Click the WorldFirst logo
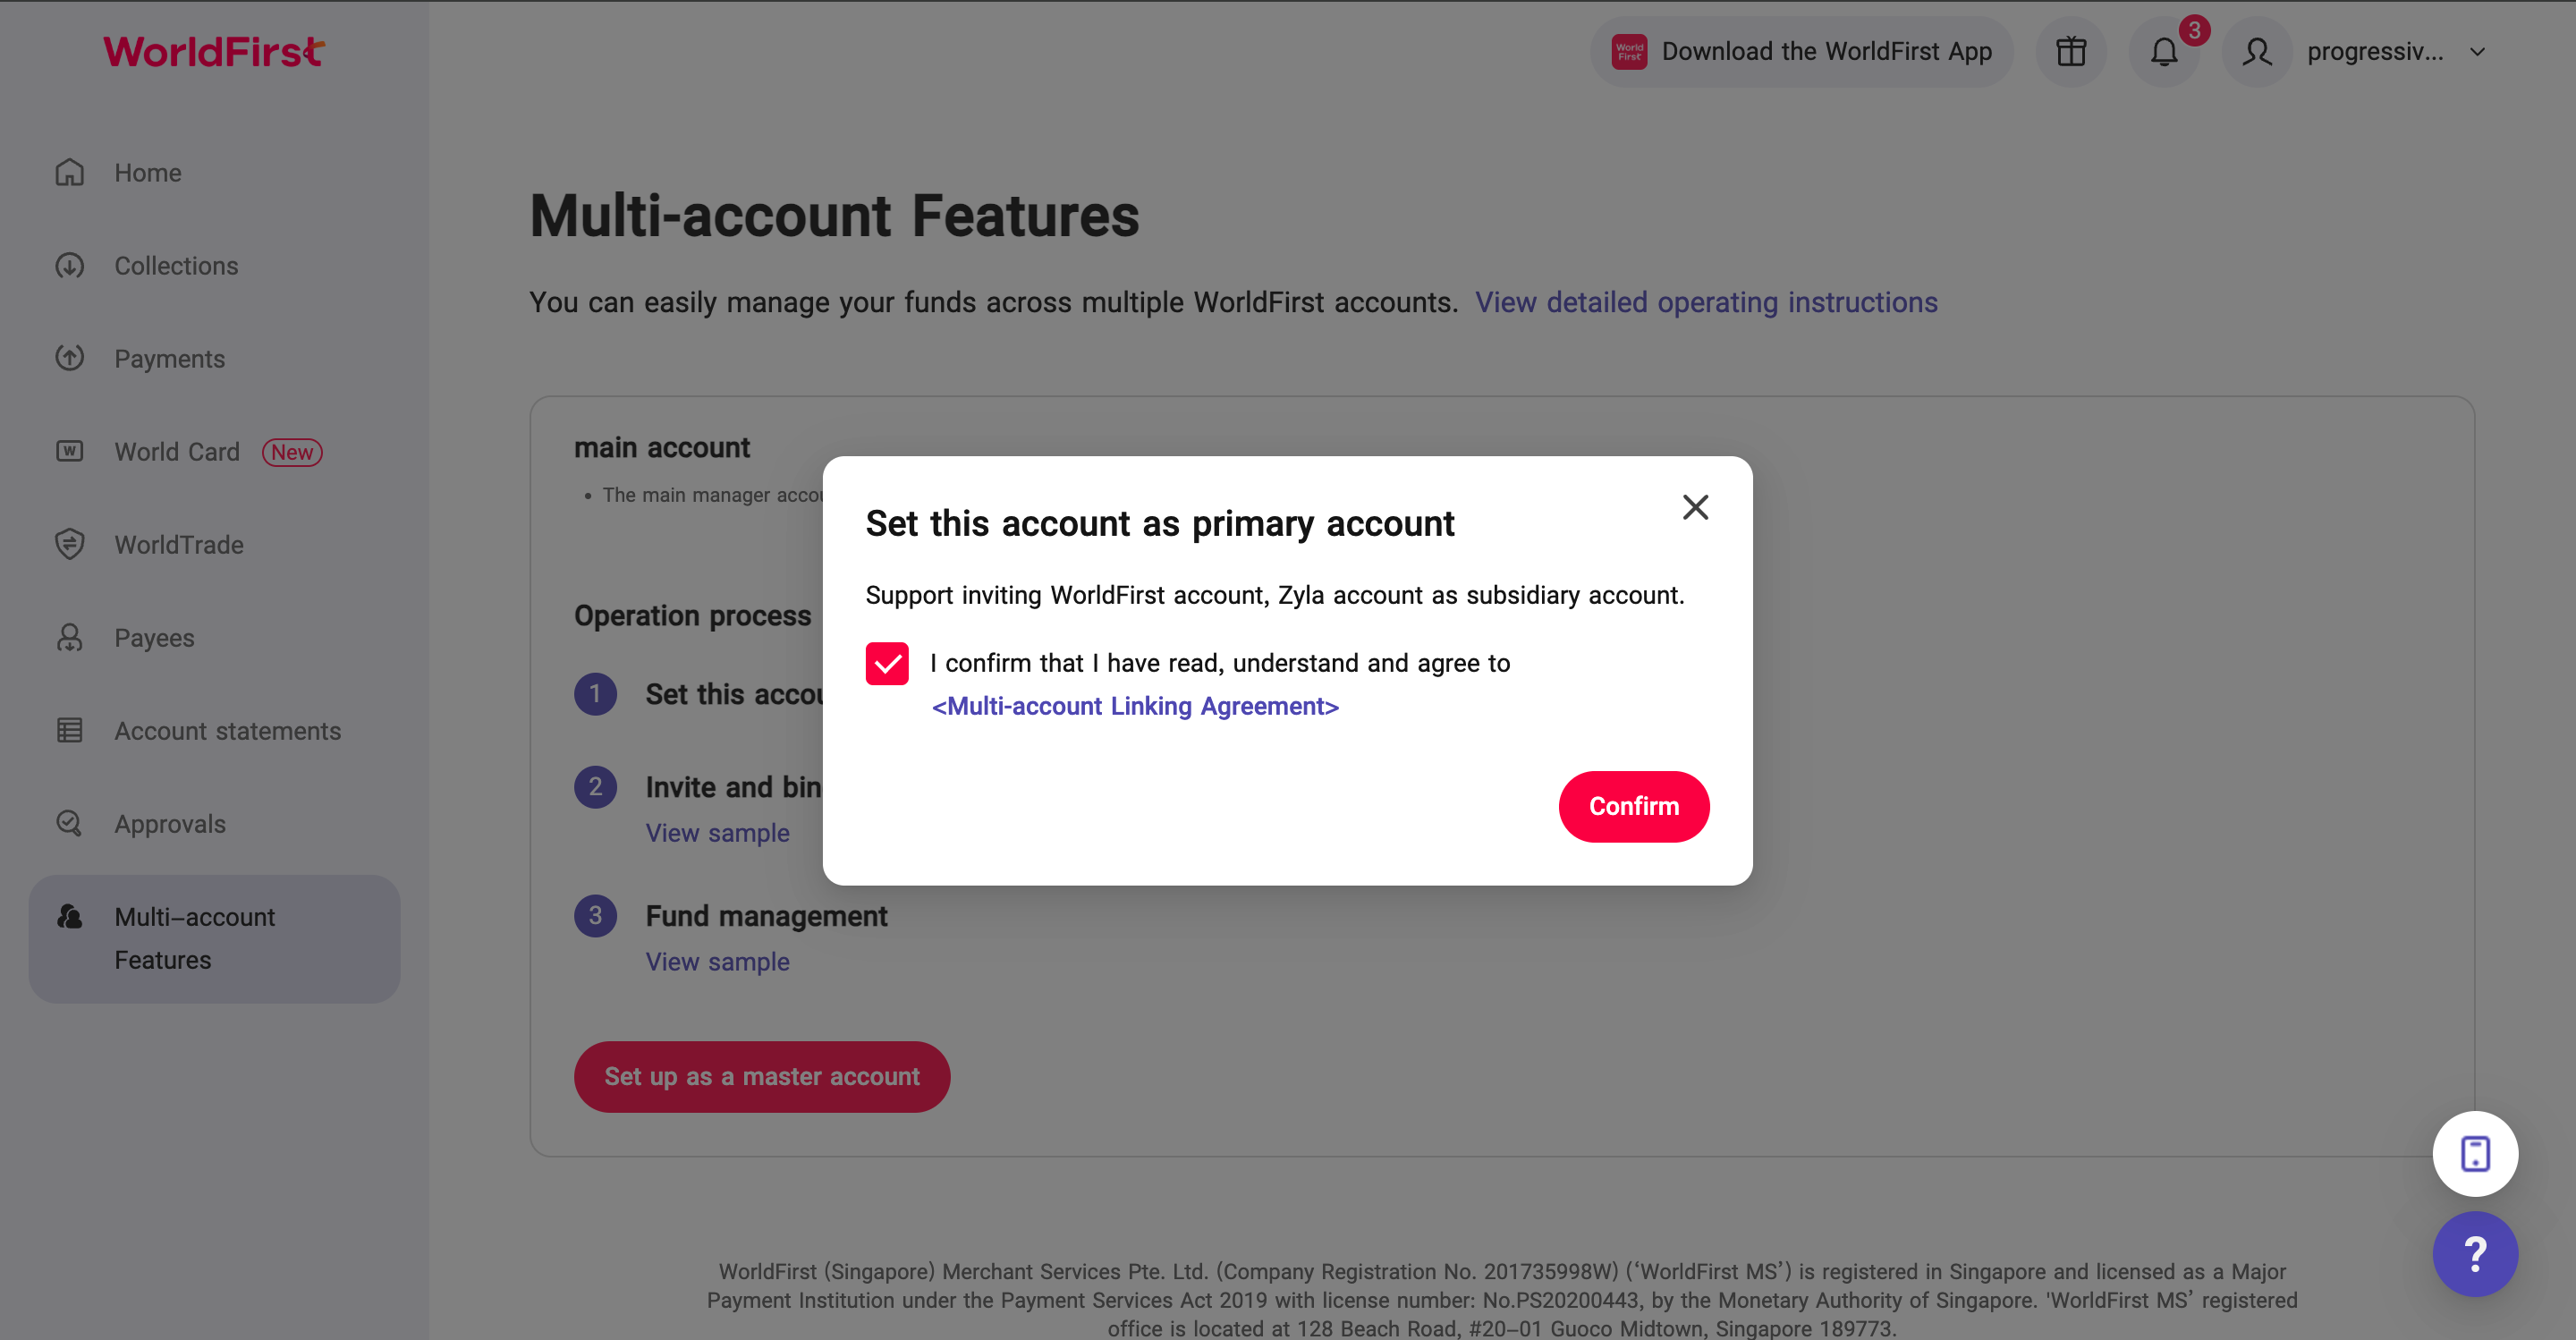 pyautogui.click(x=214, y=52)
